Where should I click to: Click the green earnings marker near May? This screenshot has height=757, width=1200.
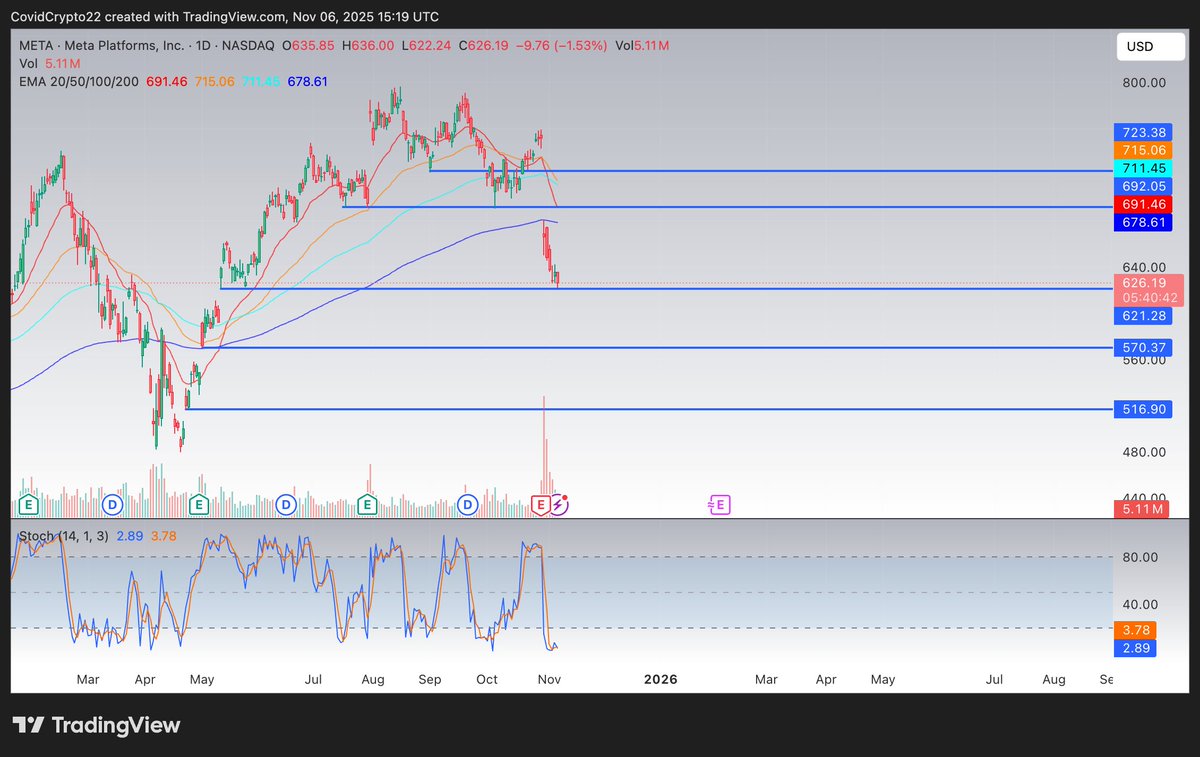coord(199,505)
